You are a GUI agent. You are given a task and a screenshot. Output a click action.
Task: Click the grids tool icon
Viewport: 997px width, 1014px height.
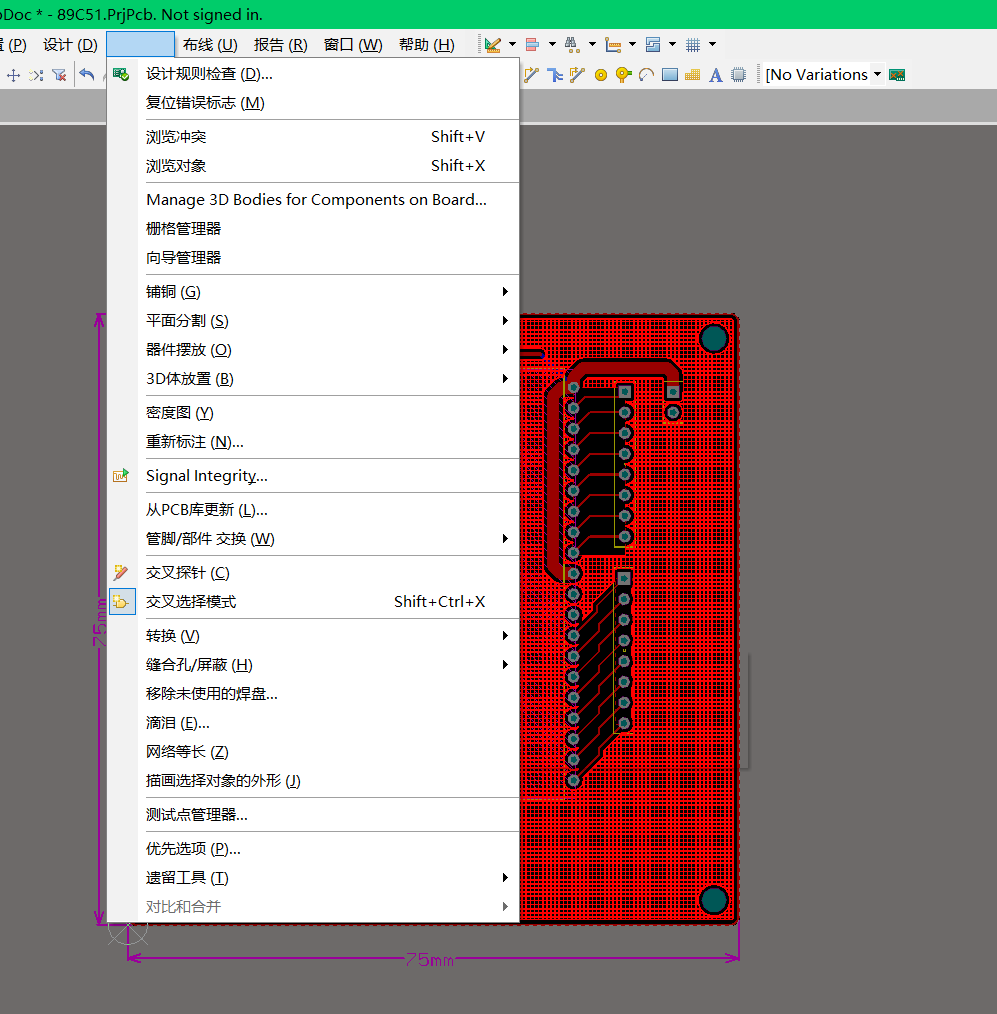pyautogui.click(x=692, y=45)
